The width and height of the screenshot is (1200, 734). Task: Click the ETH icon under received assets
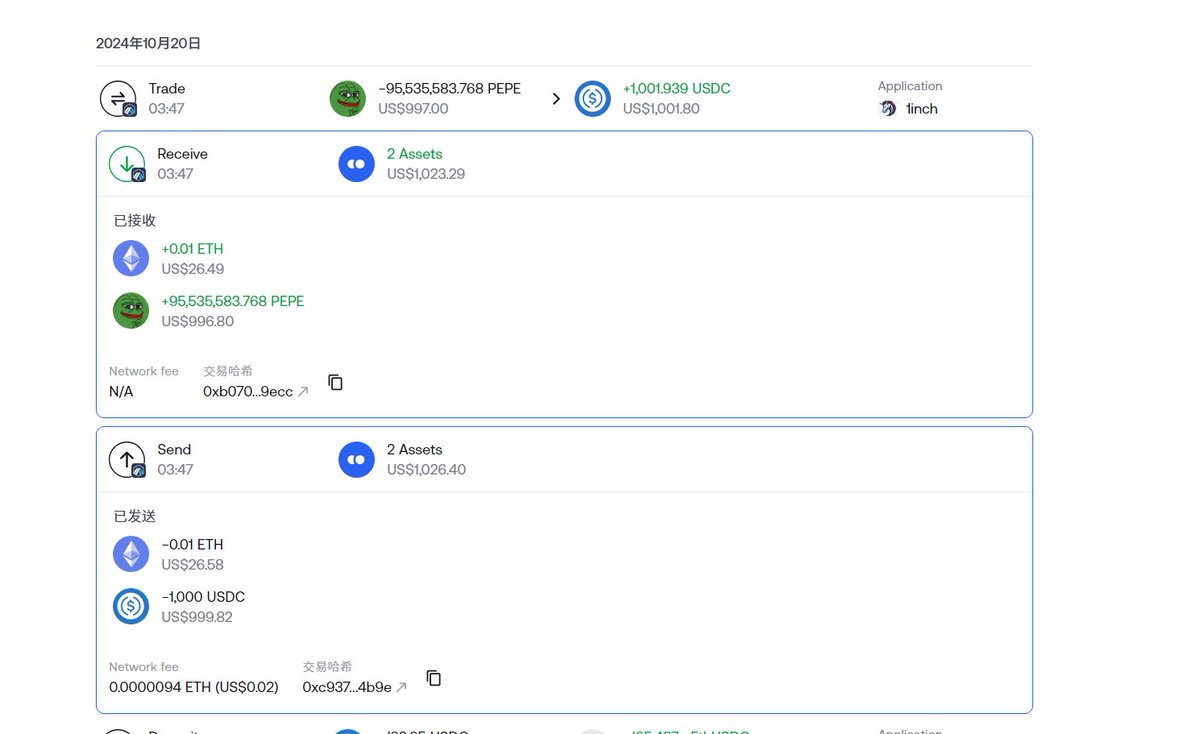click(131, 258)
